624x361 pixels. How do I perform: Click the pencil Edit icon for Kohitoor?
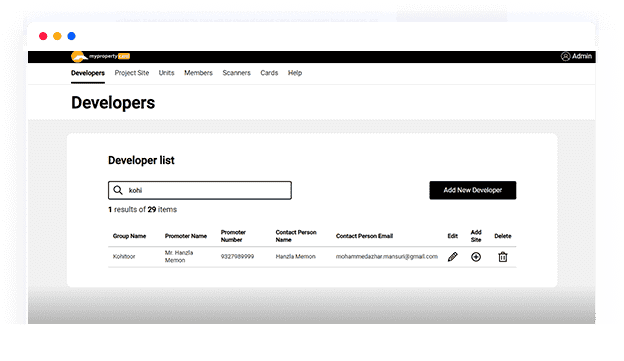coord(452,257)
